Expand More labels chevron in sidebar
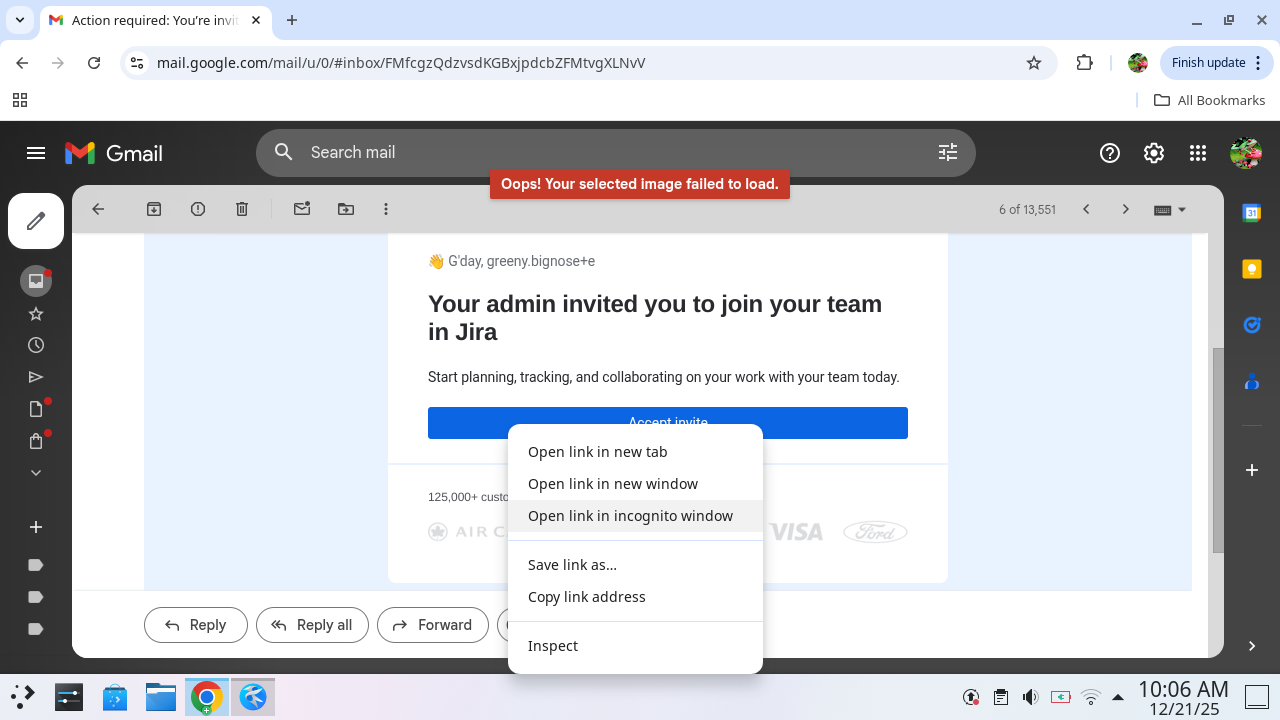Screen dimensions: 1280x720 click(x=36, y=472)
